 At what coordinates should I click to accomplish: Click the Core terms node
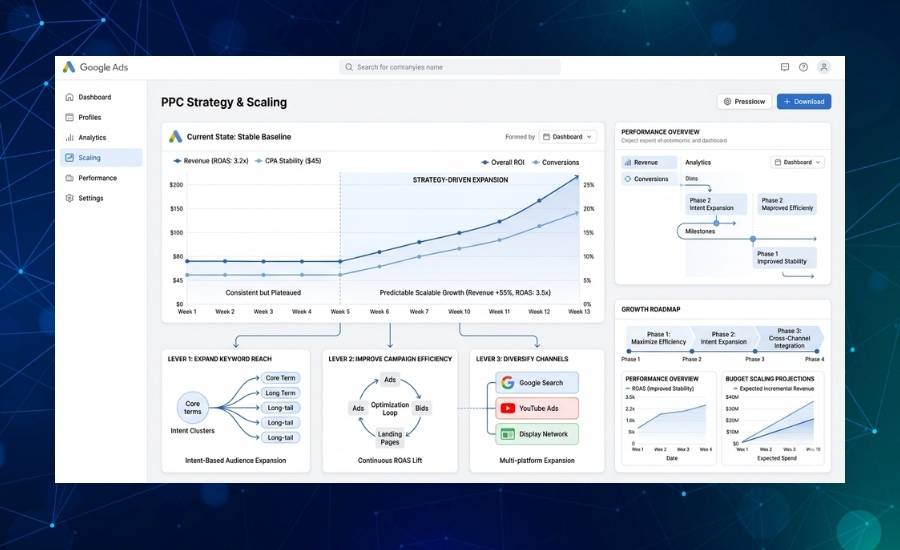pos(192,407)
